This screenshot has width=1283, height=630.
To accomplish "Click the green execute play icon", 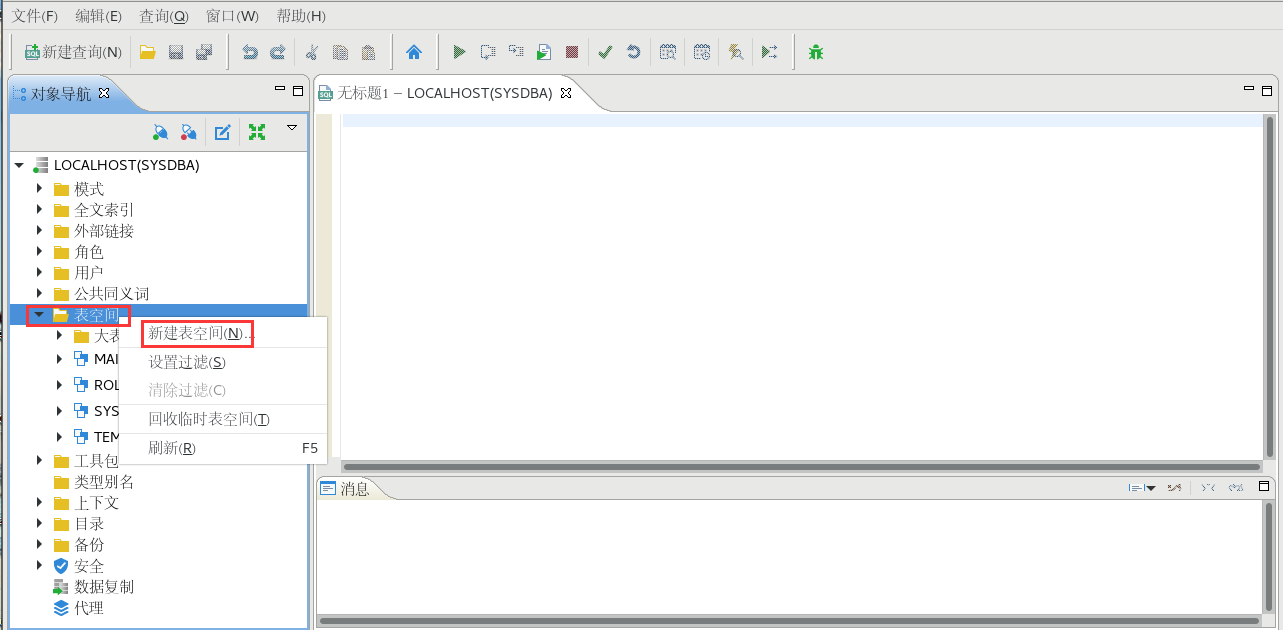I will pyautogui.click(x=460, y=52).
